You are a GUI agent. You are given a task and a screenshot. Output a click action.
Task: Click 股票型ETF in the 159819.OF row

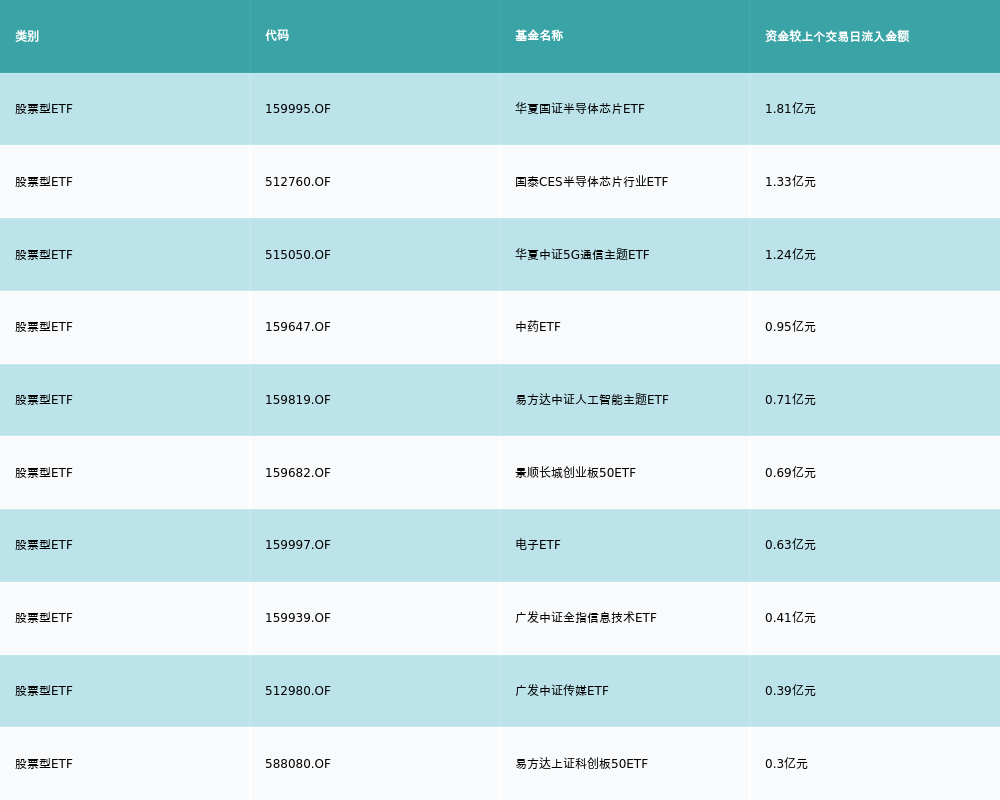coord(44,400)
